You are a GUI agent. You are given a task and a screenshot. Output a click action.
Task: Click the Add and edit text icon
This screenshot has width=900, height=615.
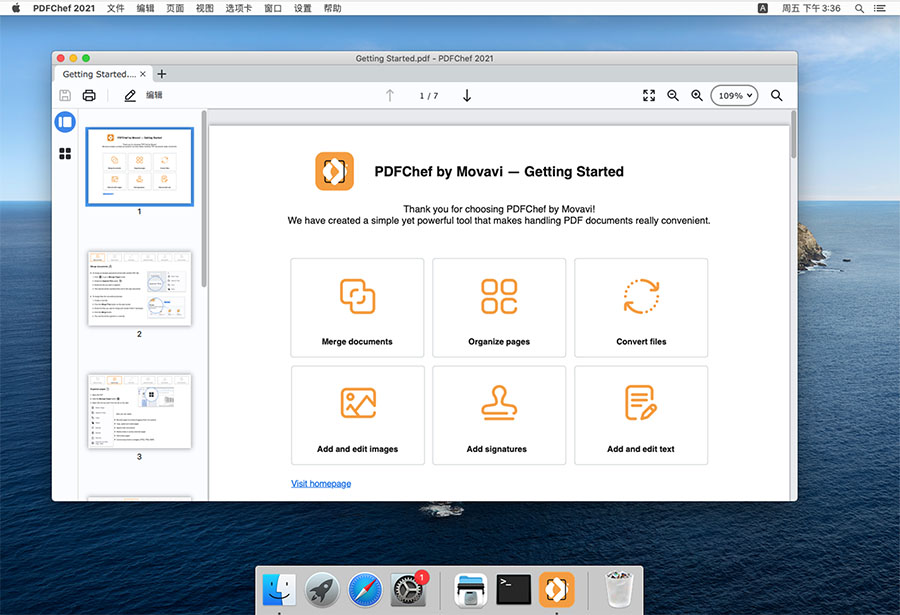tap(641, 403)
